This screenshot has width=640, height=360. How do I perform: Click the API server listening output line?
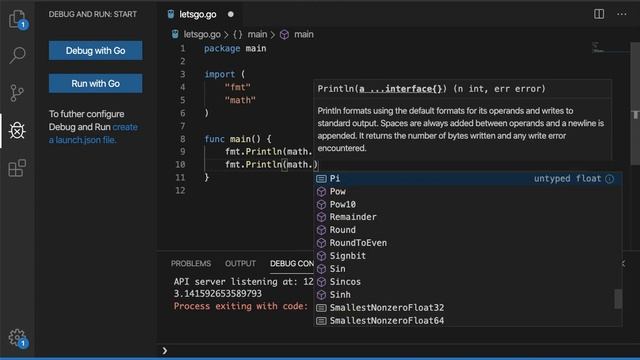[244, 282]
